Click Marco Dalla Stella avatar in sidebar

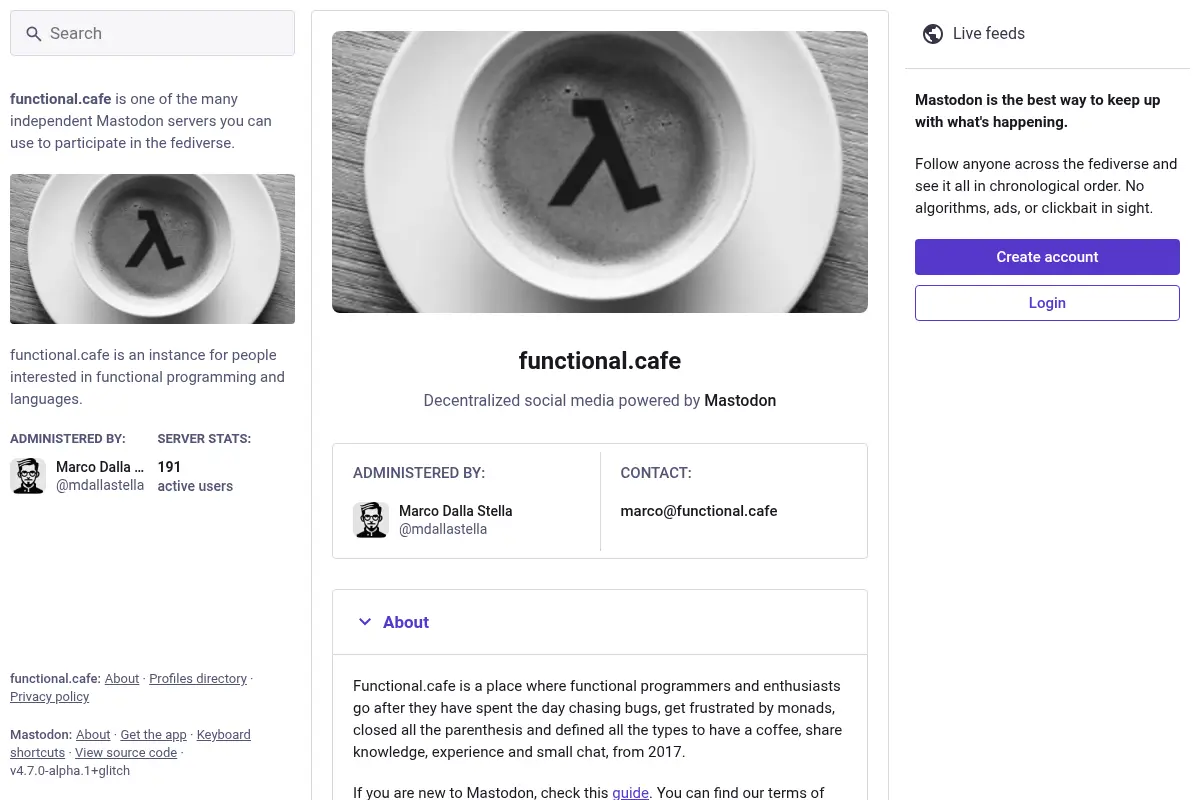pyautogui.click(x=28, y=476)
